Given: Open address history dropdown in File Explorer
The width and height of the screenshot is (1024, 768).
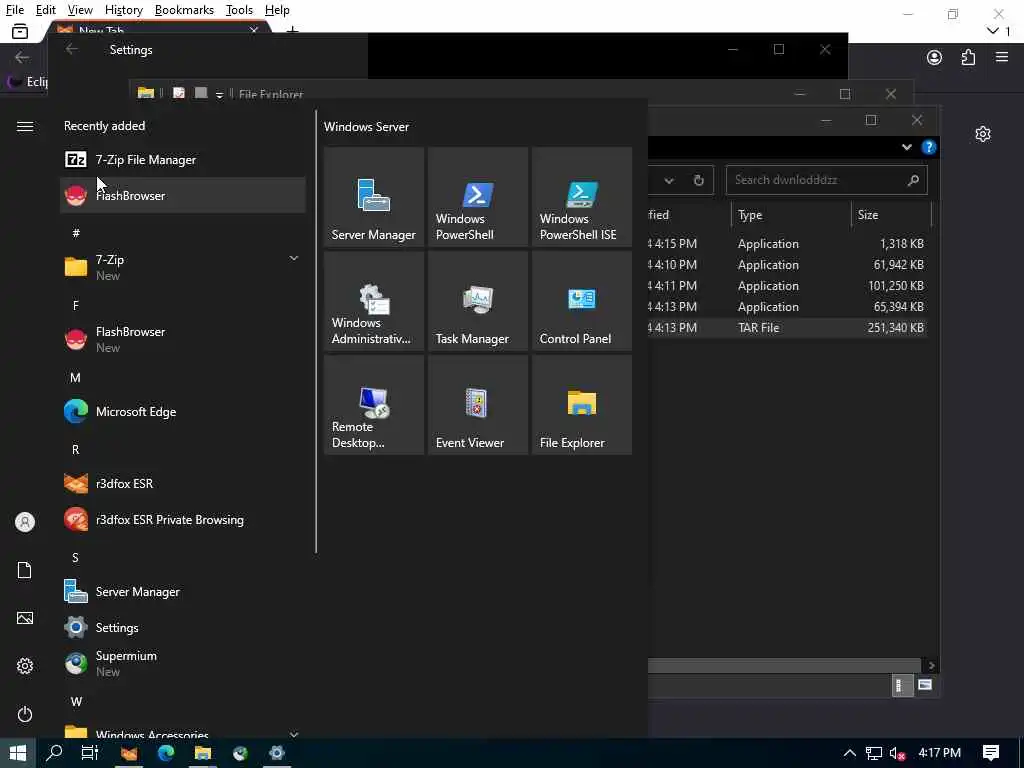Looking at the screenshot, I should pos(669,180).
